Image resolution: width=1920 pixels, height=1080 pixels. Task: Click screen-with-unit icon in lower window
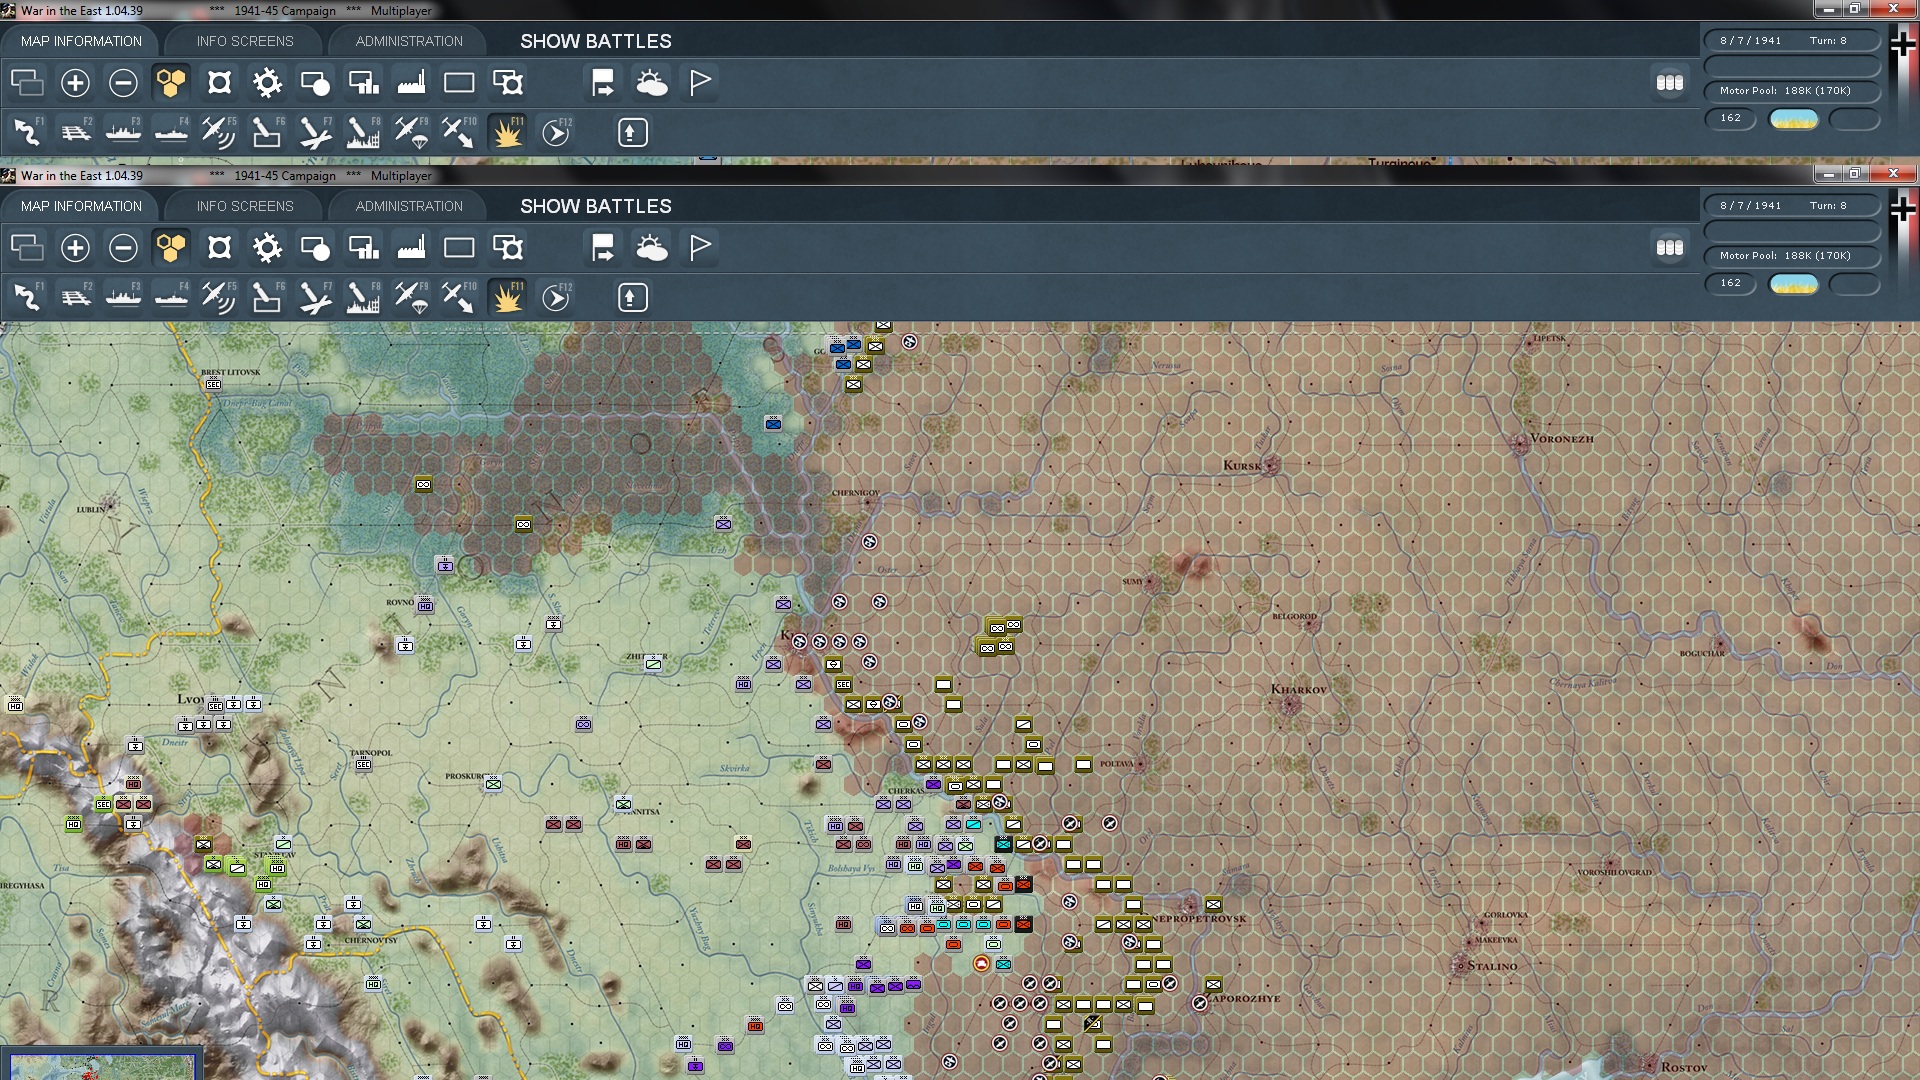pyautogui.click(x=508, y=248)
